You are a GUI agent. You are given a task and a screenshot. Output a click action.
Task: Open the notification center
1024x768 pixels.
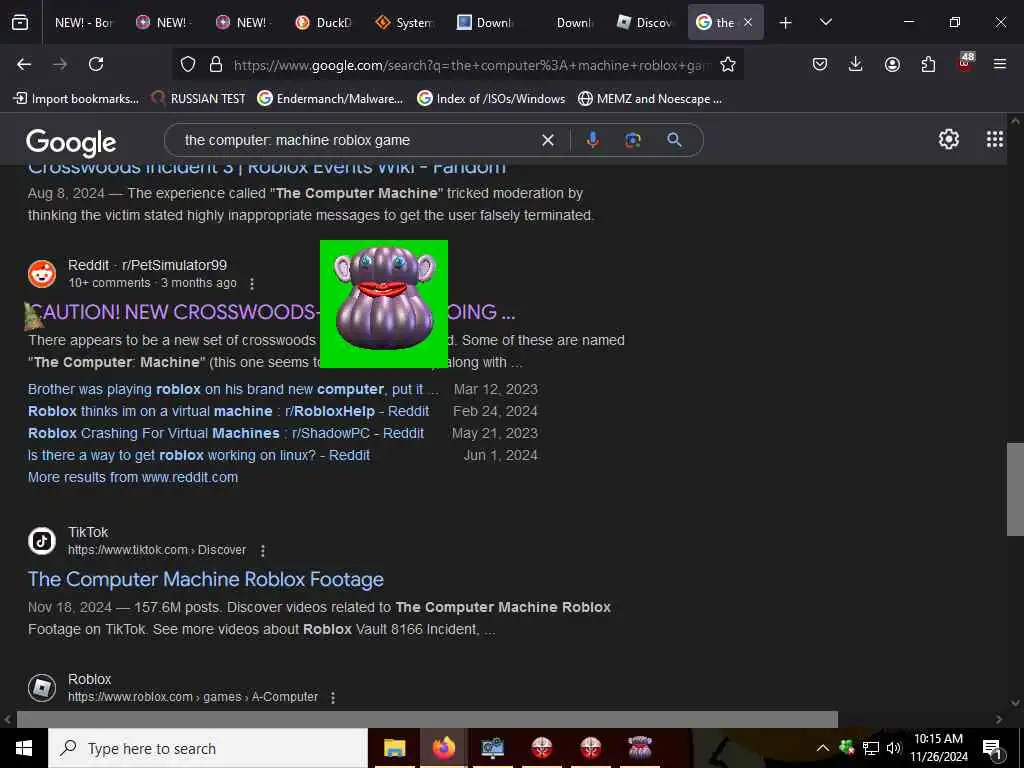point(992,748)
